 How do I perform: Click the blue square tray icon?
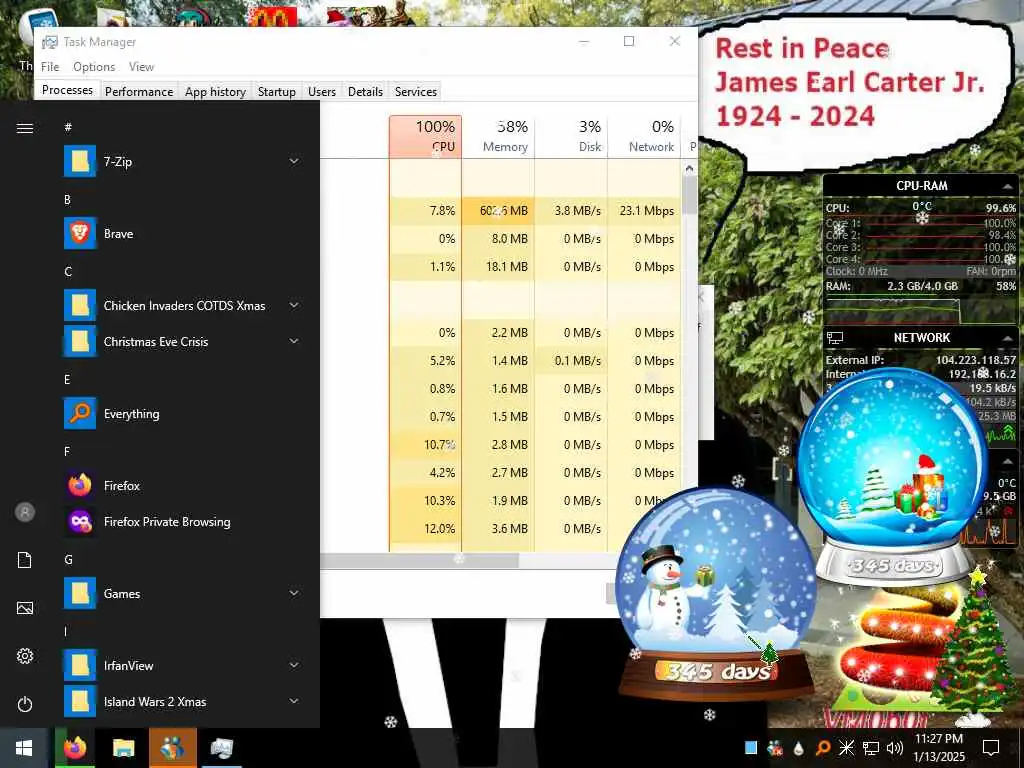coord(751,748)
